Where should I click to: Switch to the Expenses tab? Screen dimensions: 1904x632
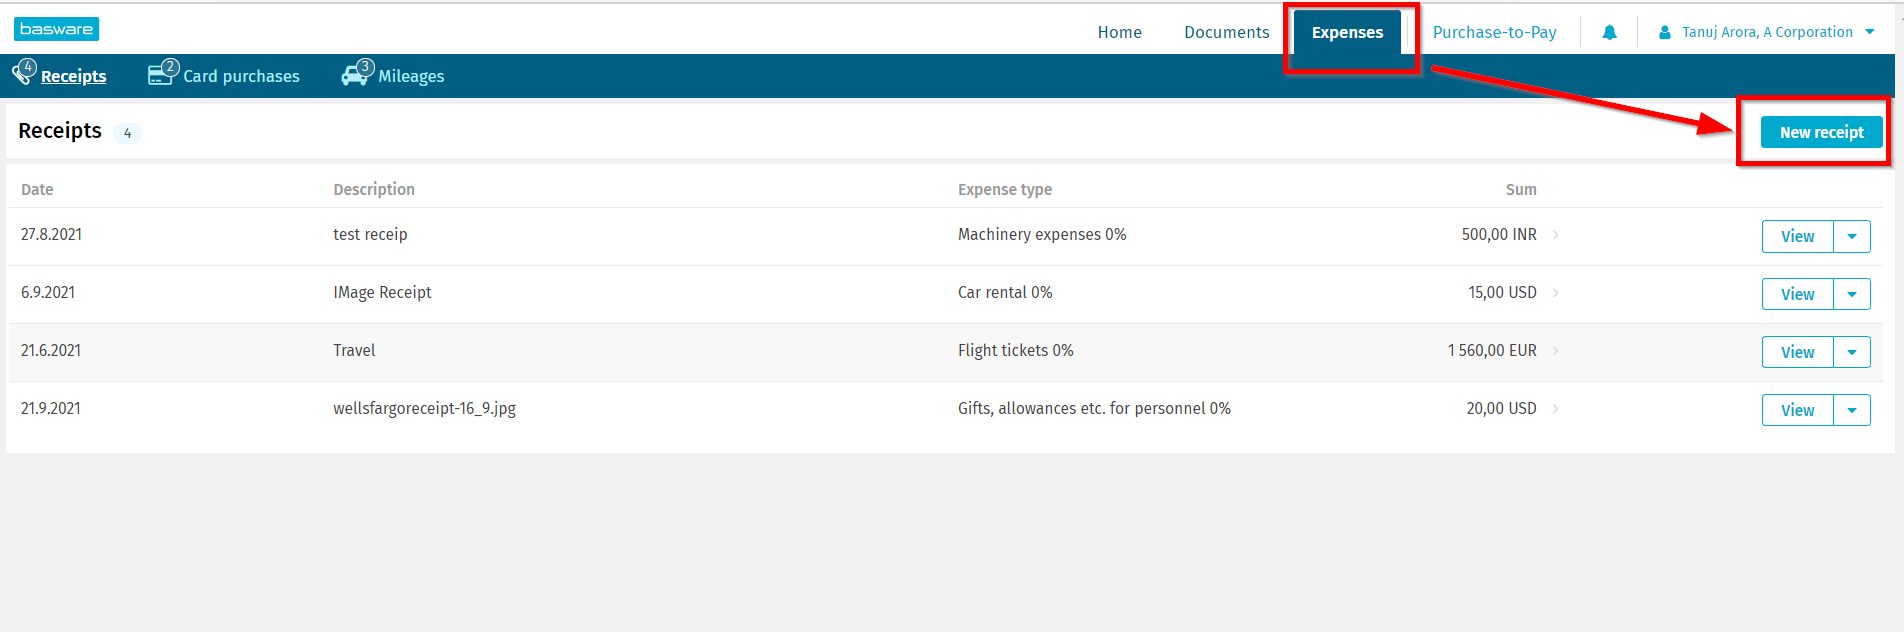coord(1347,33)
